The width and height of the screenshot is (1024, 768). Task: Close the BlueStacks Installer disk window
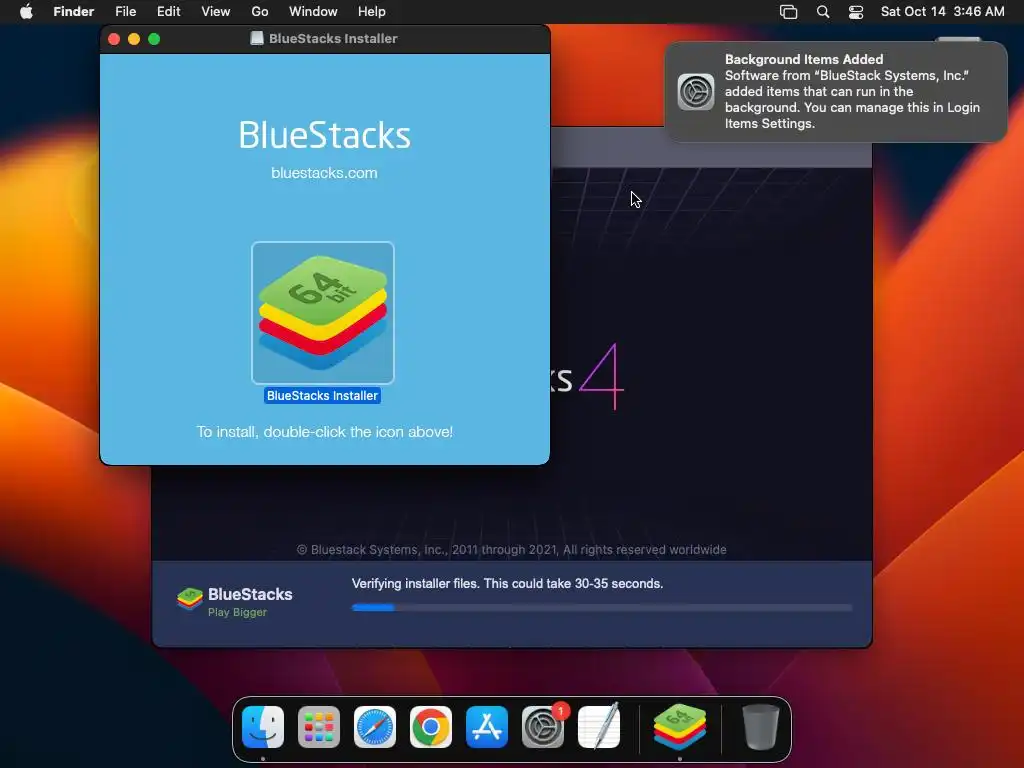[x=114, y=39]
